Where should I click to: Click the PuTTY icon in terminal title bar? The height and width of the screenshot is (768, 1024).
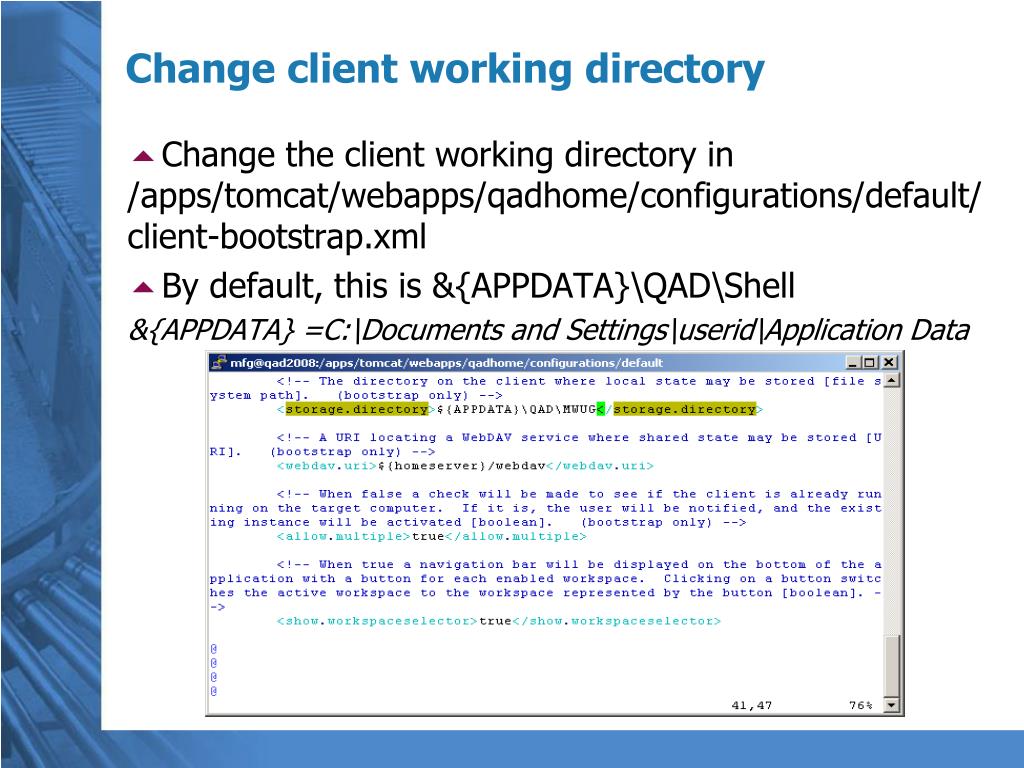click(219, 362)
